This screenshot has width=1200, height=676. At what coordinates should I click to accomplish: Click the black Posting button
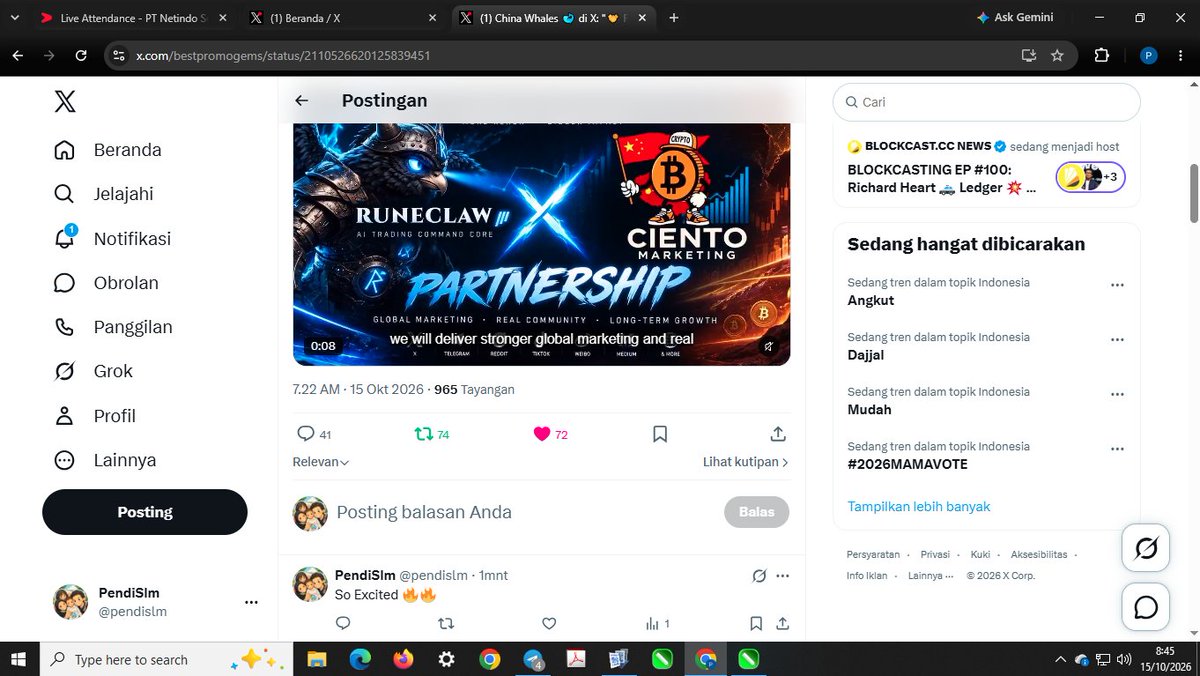(x=144, y=512)
